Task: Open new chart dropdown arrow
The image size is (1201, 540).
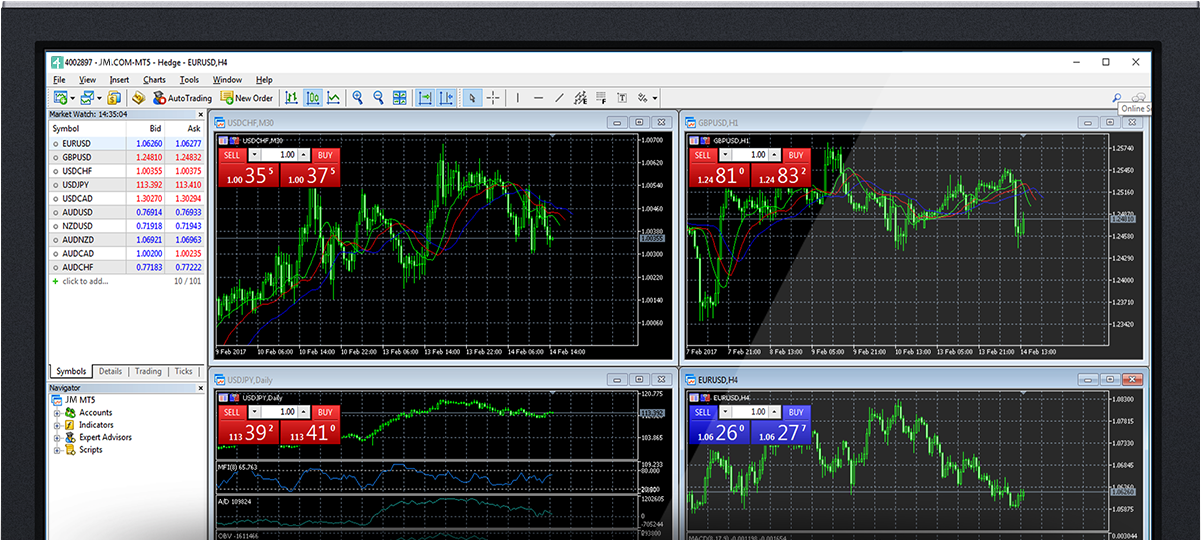Action: click(x=73, y=98)
